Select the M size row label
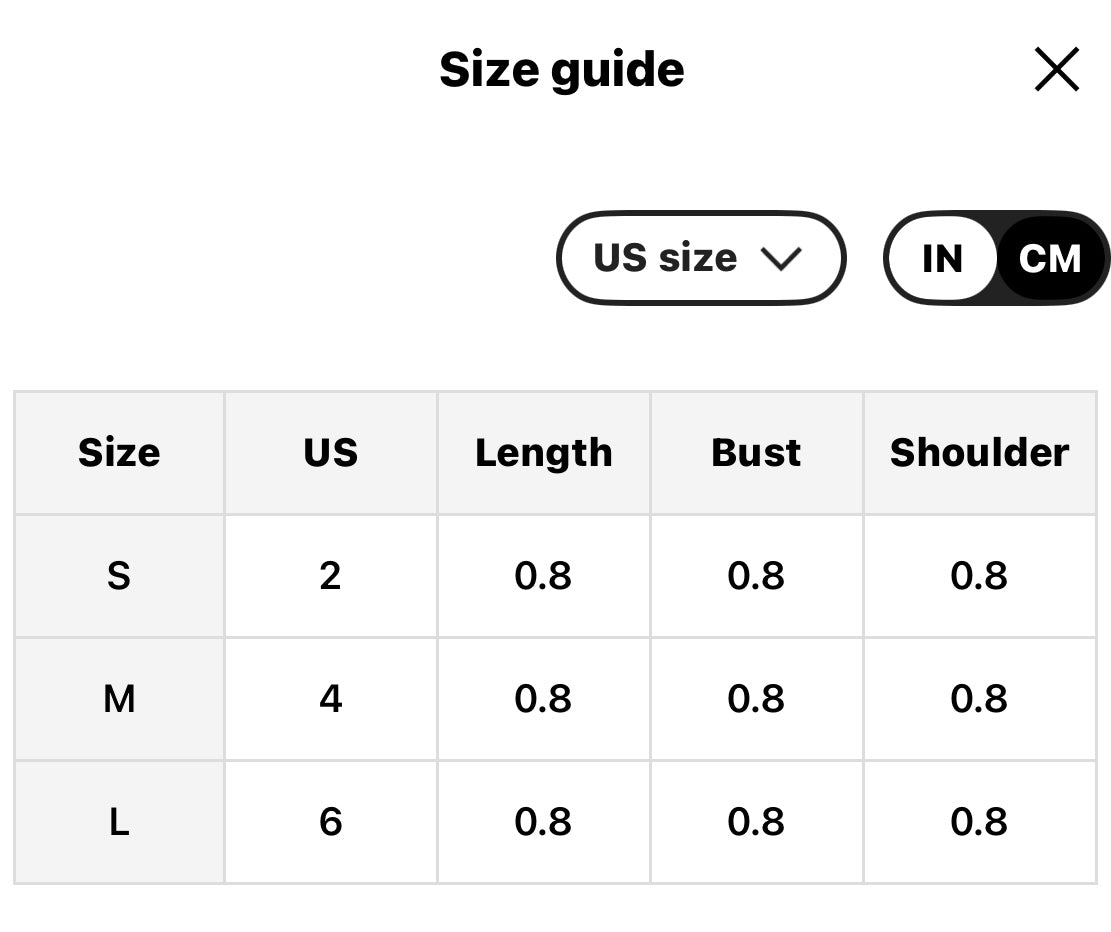The width and height of the screenshot is (1111, 932). [x=119, y=699]
